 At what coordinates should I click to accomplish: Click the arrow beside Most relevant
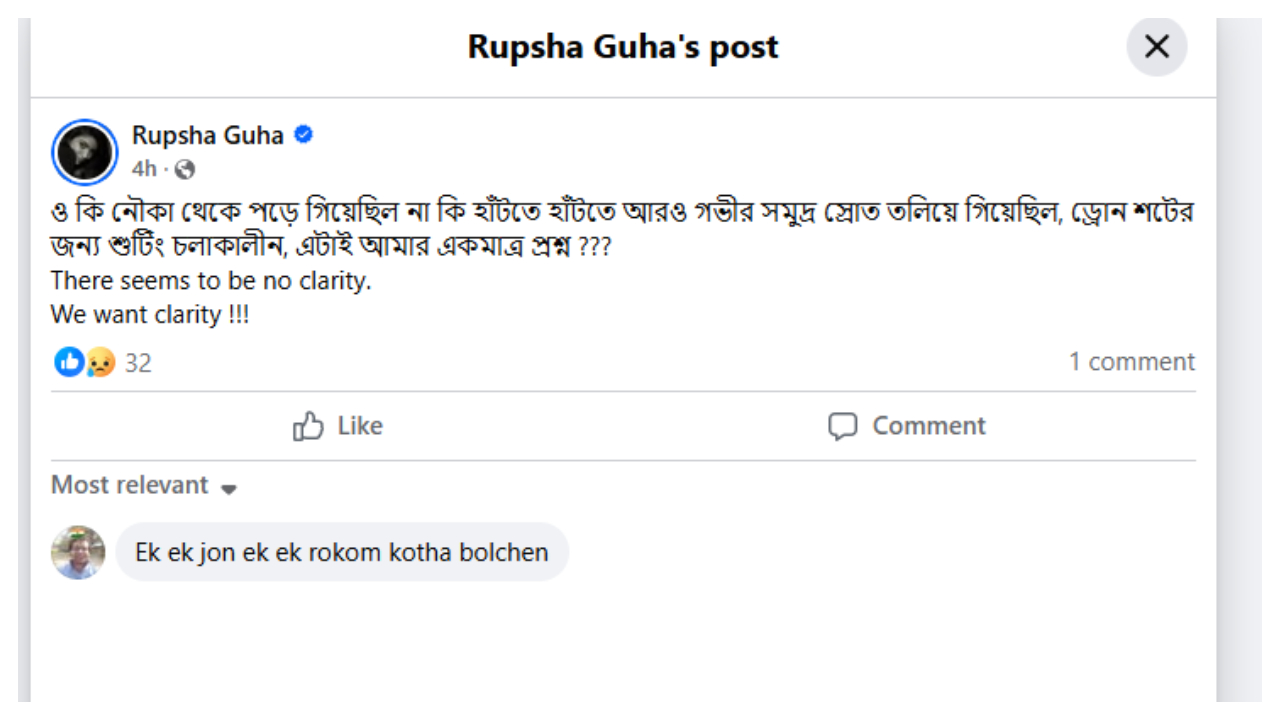tap(229, 489)
